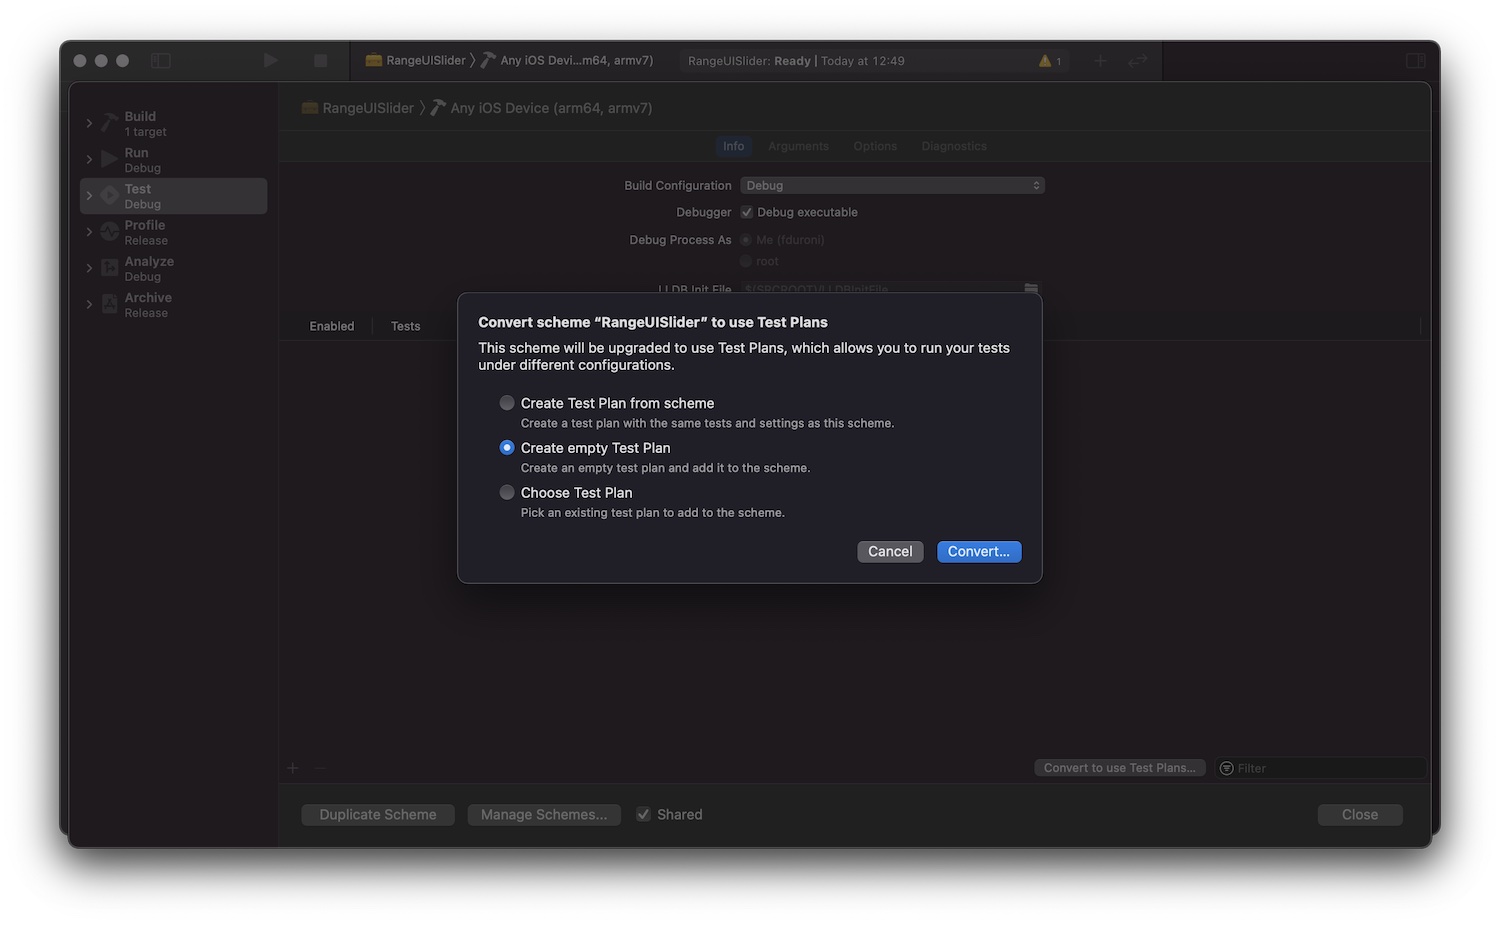Viewport: 1500px width, 927px height.
Task: Click the Xcode toolbar Stop button
Action: pyautogui.click(x=320, y=61)
